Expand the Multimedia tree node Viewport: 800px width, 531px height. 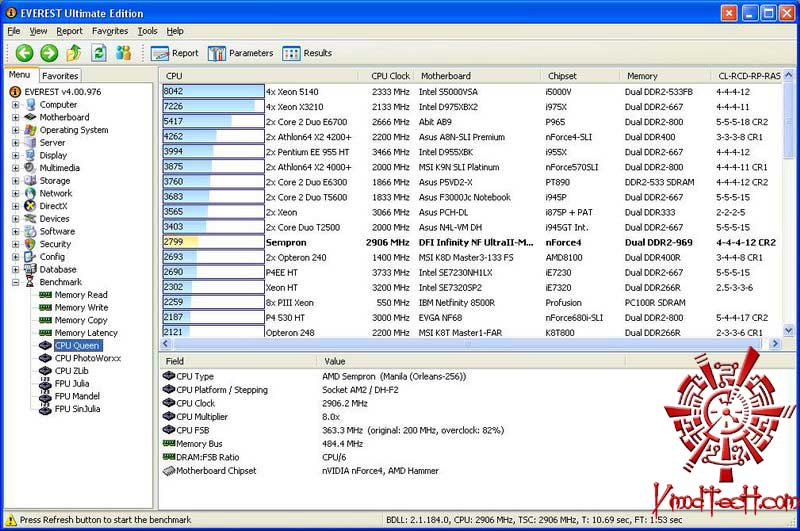click(15, 168)
